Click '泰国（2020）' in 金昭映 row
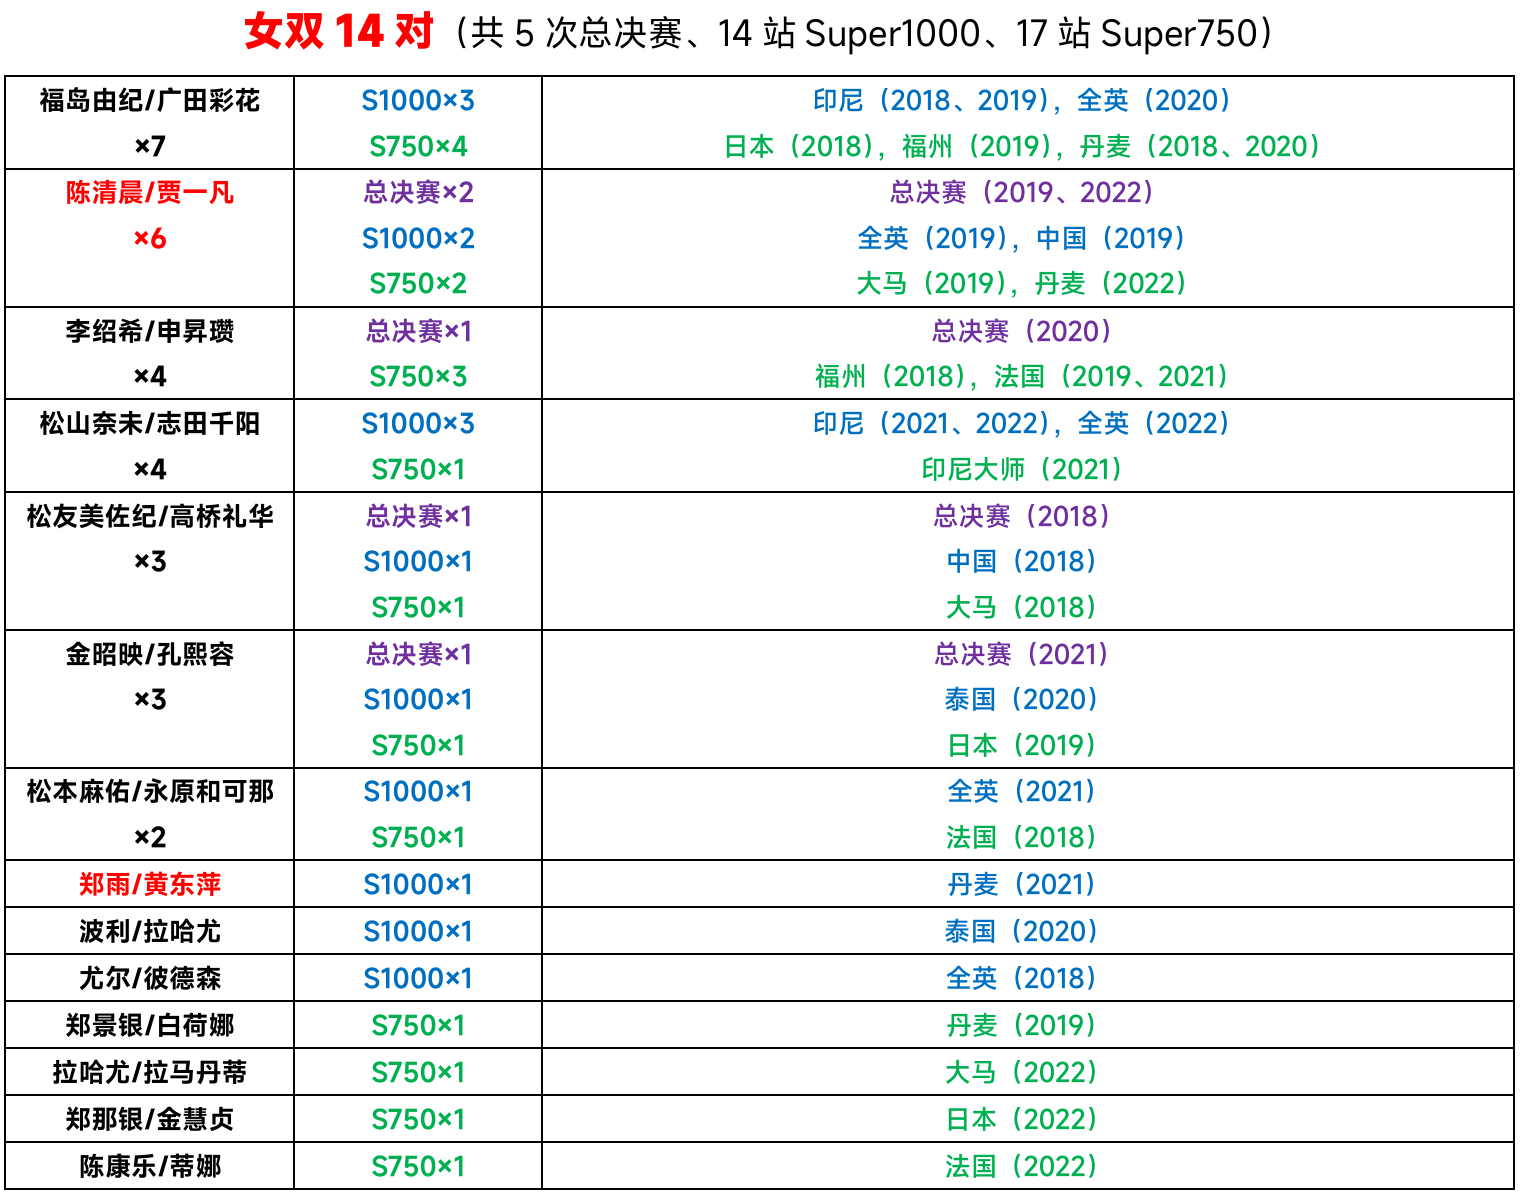The height and width of the screenshot is (1194, 1521). 1022,699
